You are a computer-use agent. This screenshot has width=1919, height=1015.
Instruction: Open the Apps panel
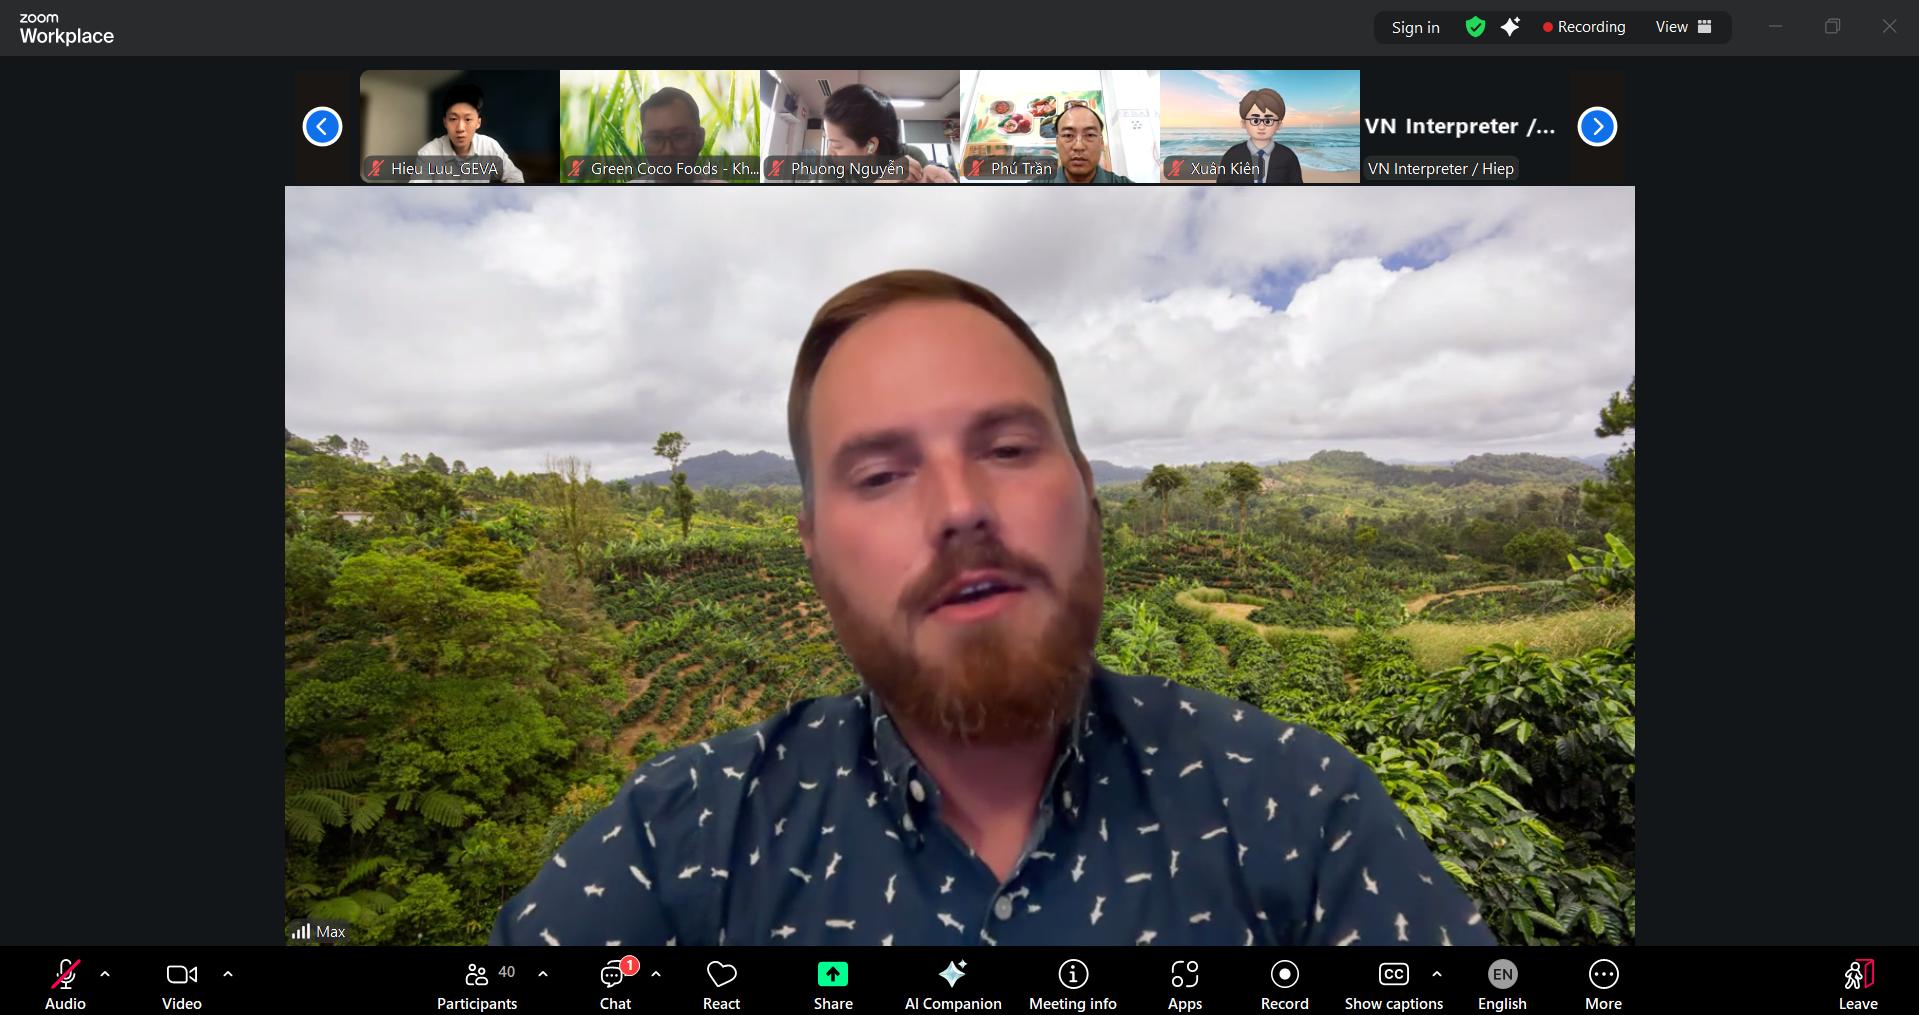1184,985
